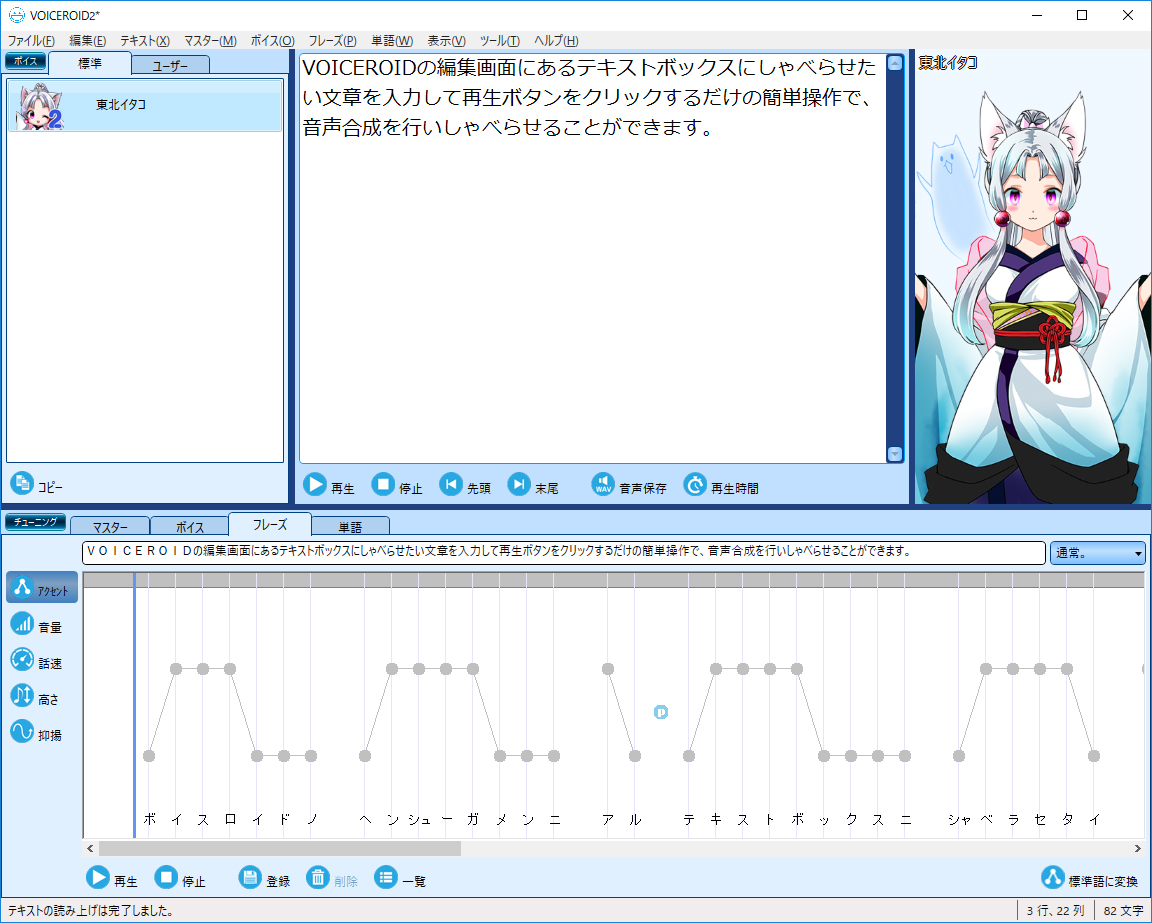Switch to the 単語 tuning tab
Screen dimensions: 1152x923
click(350, 526)
